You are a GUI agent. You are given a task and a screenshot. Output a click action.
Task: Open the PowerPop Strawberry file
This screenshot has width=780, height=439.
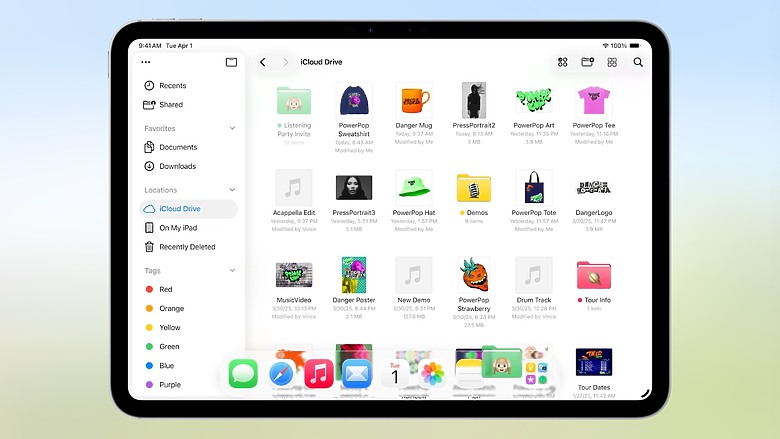coord(474,275)
